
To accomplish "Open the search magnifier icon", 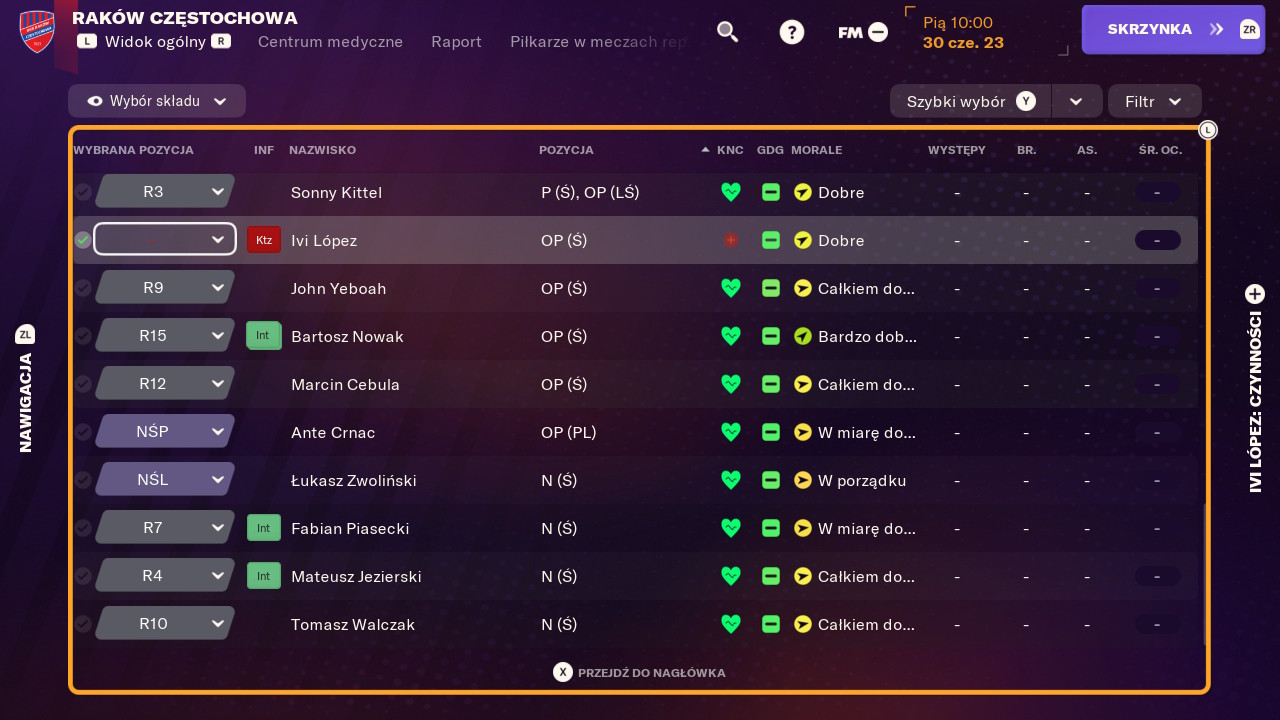I will coord(728,32).
